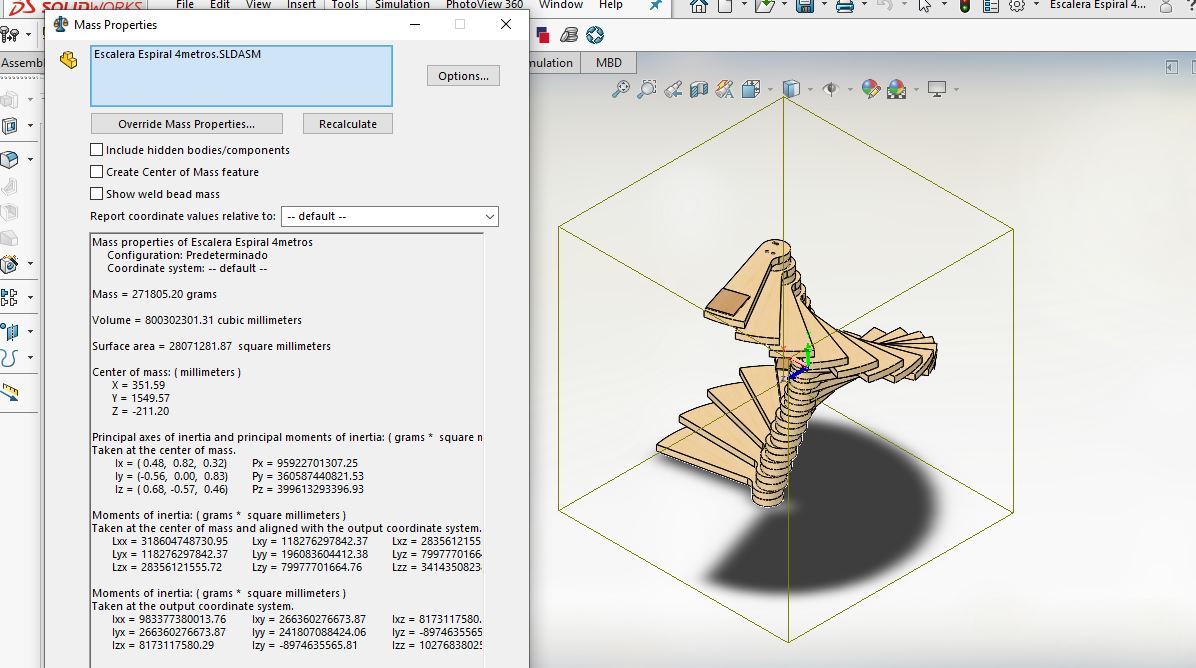Click the Escalera Espiral 4metros.SLDASM selection box
This screenshot has width=1196, height=668.
pos(241,76)
